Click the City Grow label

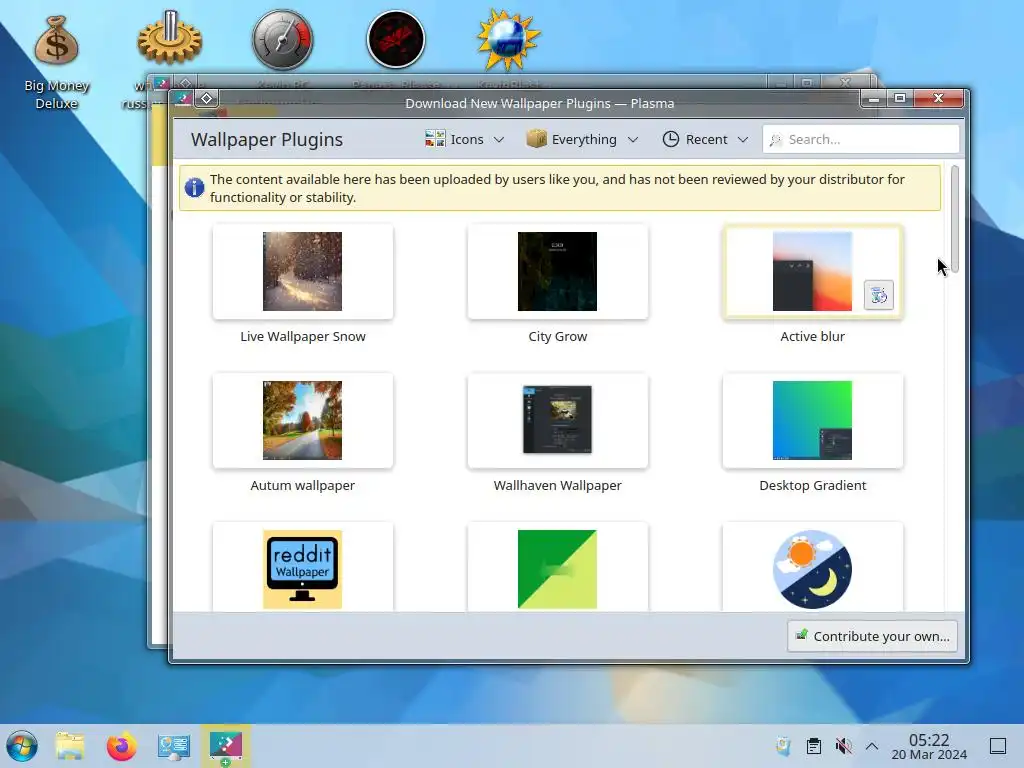[x=557, y=336]
